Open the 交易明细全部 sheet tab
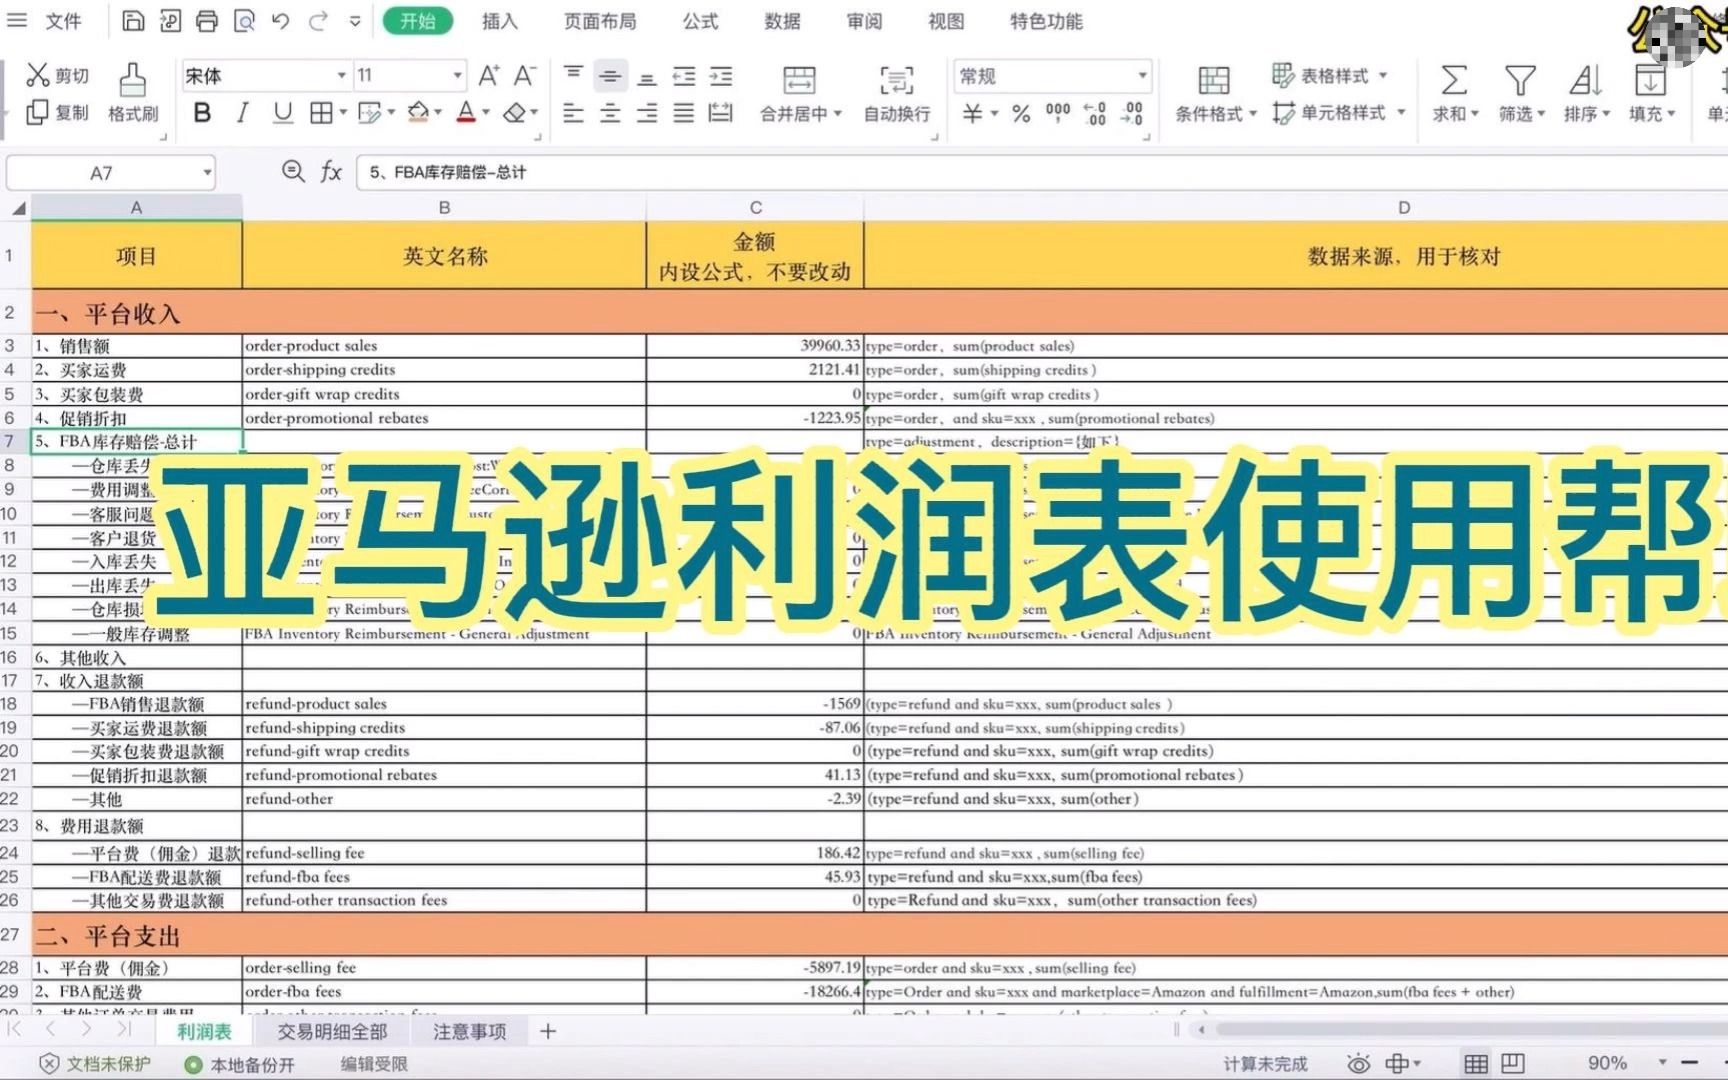The image size is (1728, 1080). point(332,1031)
